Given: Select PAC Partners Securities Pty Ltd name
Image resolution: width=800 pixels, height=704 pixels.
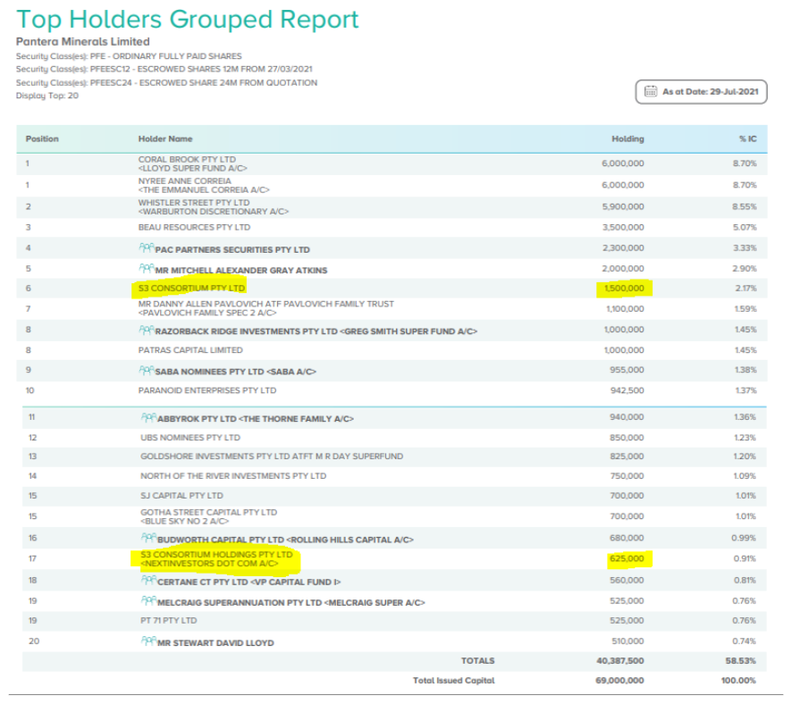Looking at the screenshot, I should 232,249.
